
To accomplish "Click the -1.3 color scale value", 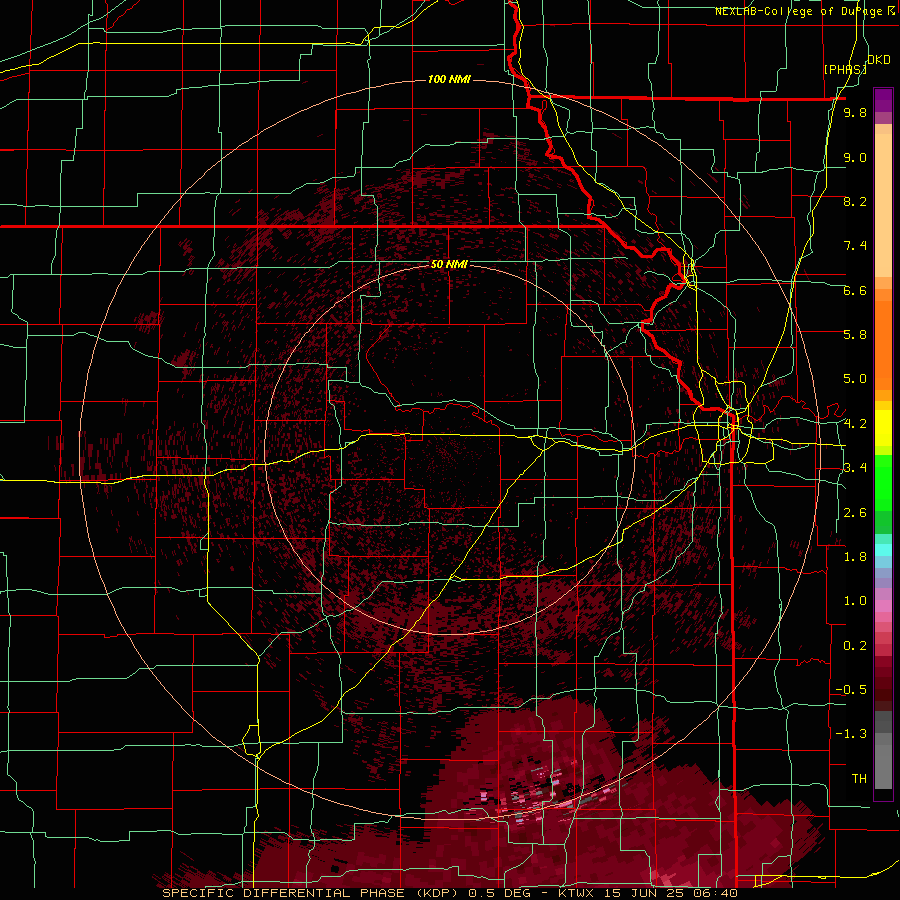I will click(x=851, y=734).
